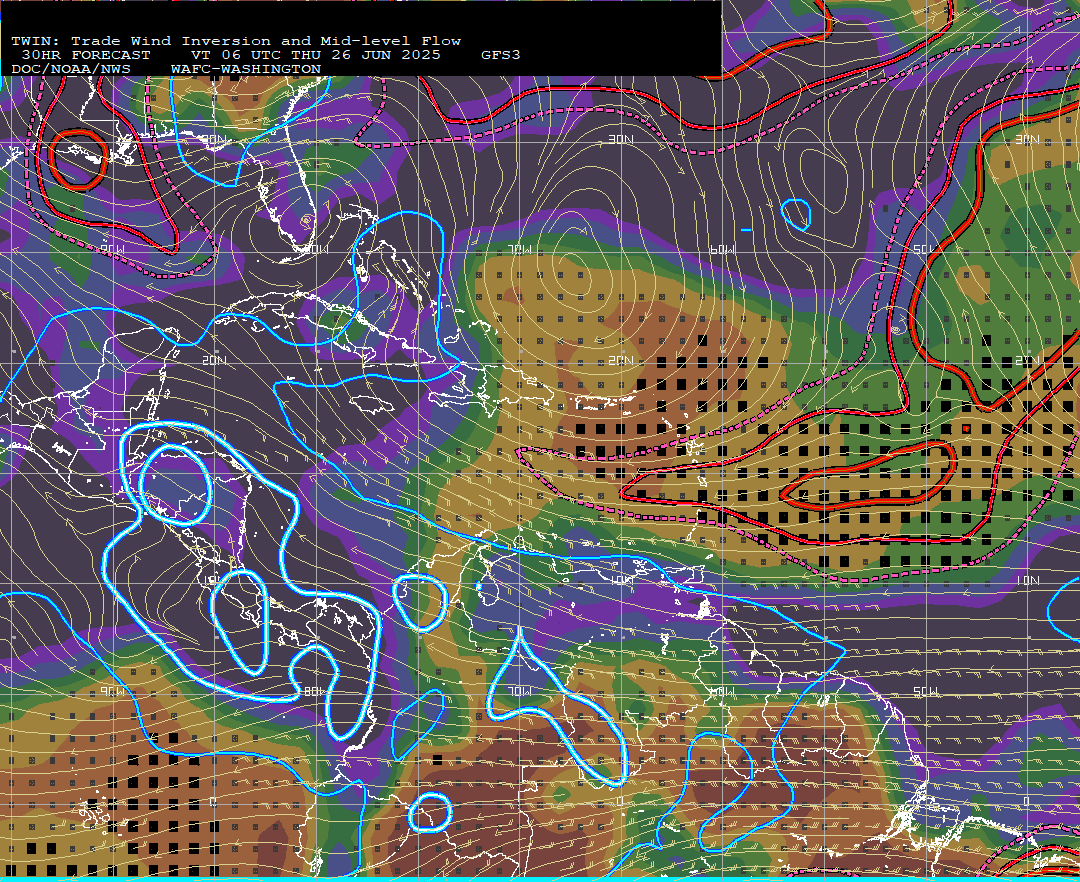Viewport: 1080px width, 882px height.
Task: Select the '30HR FORECAST' header text
Action: tap(85, 55)
